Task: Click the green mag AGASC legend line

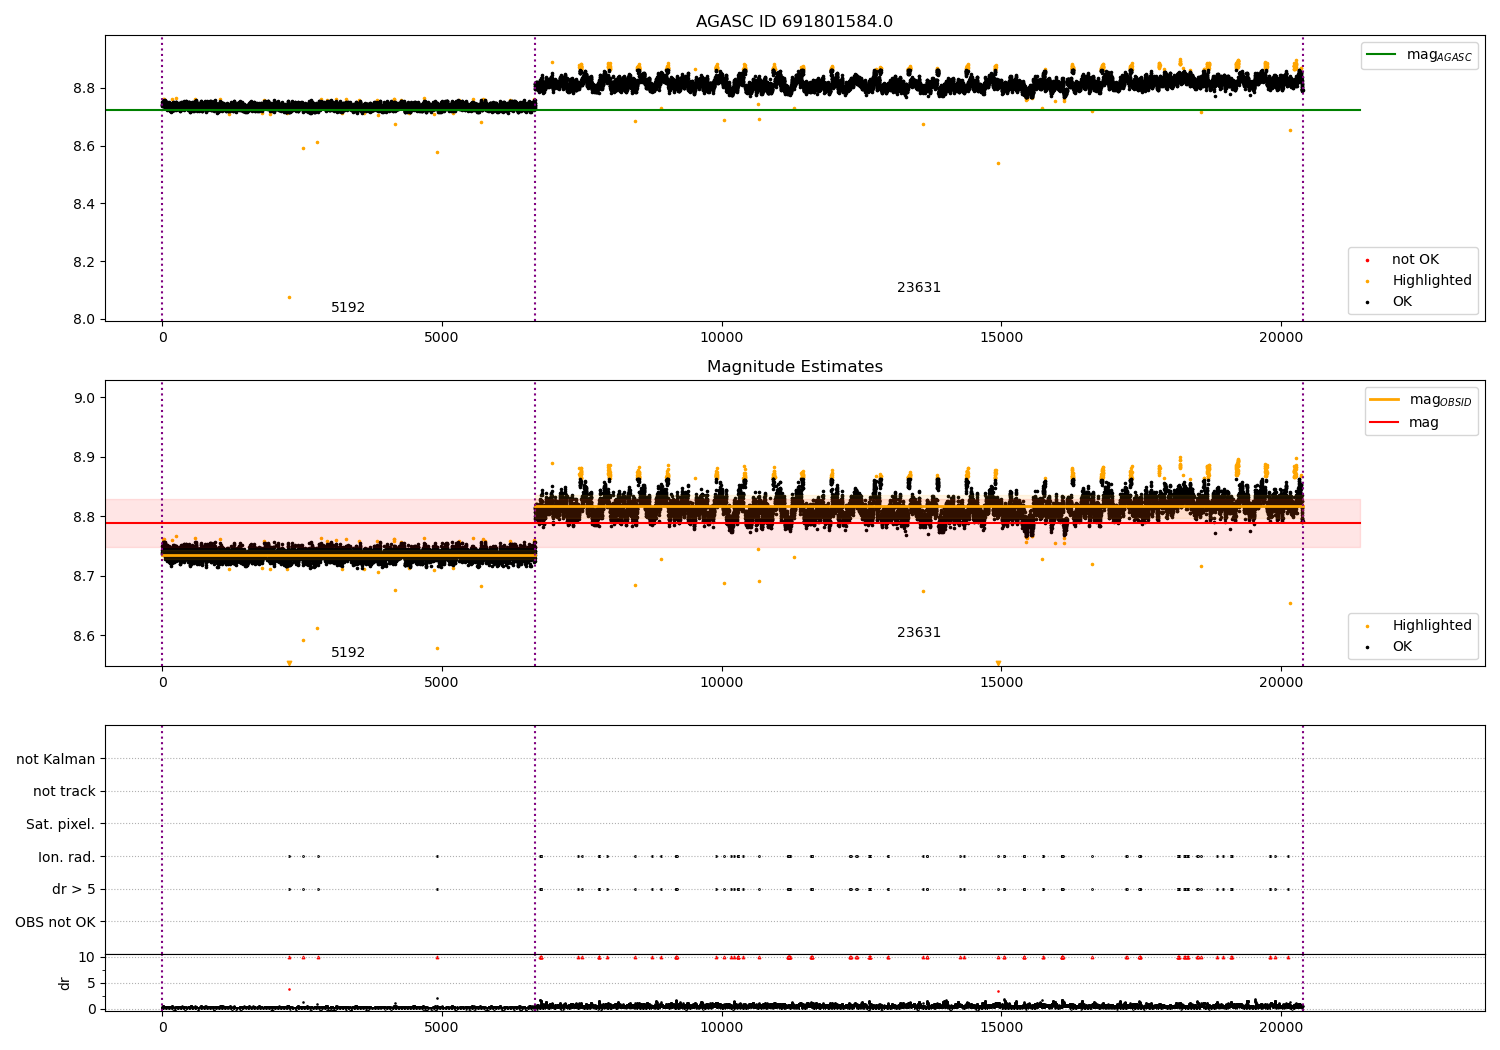Action: point(1382,55)
